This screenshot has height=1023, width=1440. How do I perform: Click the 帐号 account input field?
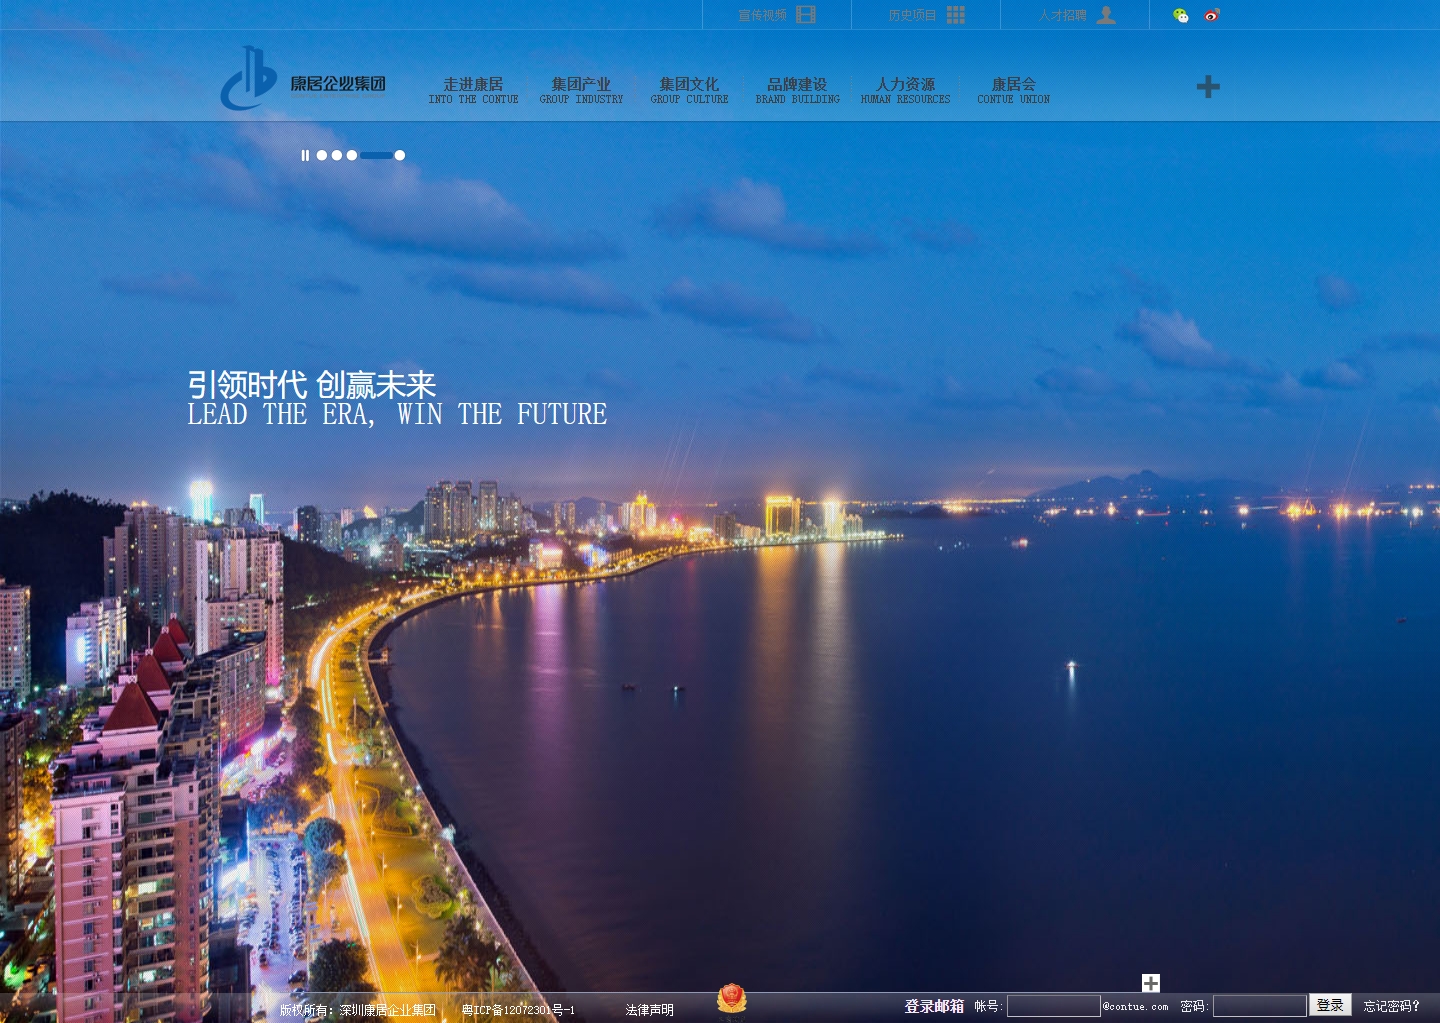pyautogui.click(x=1053, y=1006)
